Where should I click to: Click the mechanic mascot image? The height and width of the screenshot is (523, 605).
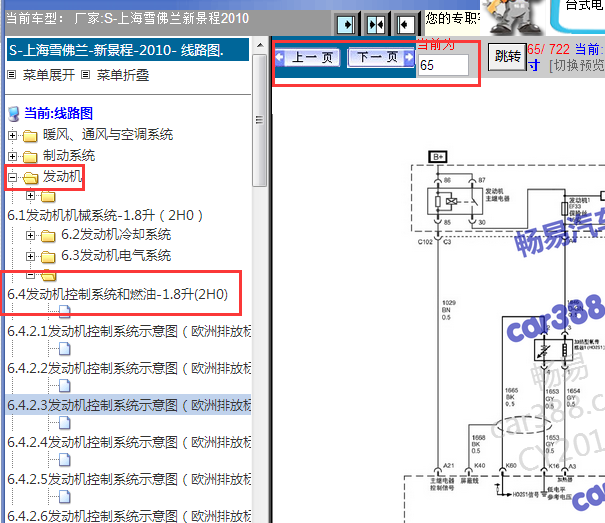click(x=514, y=17)
